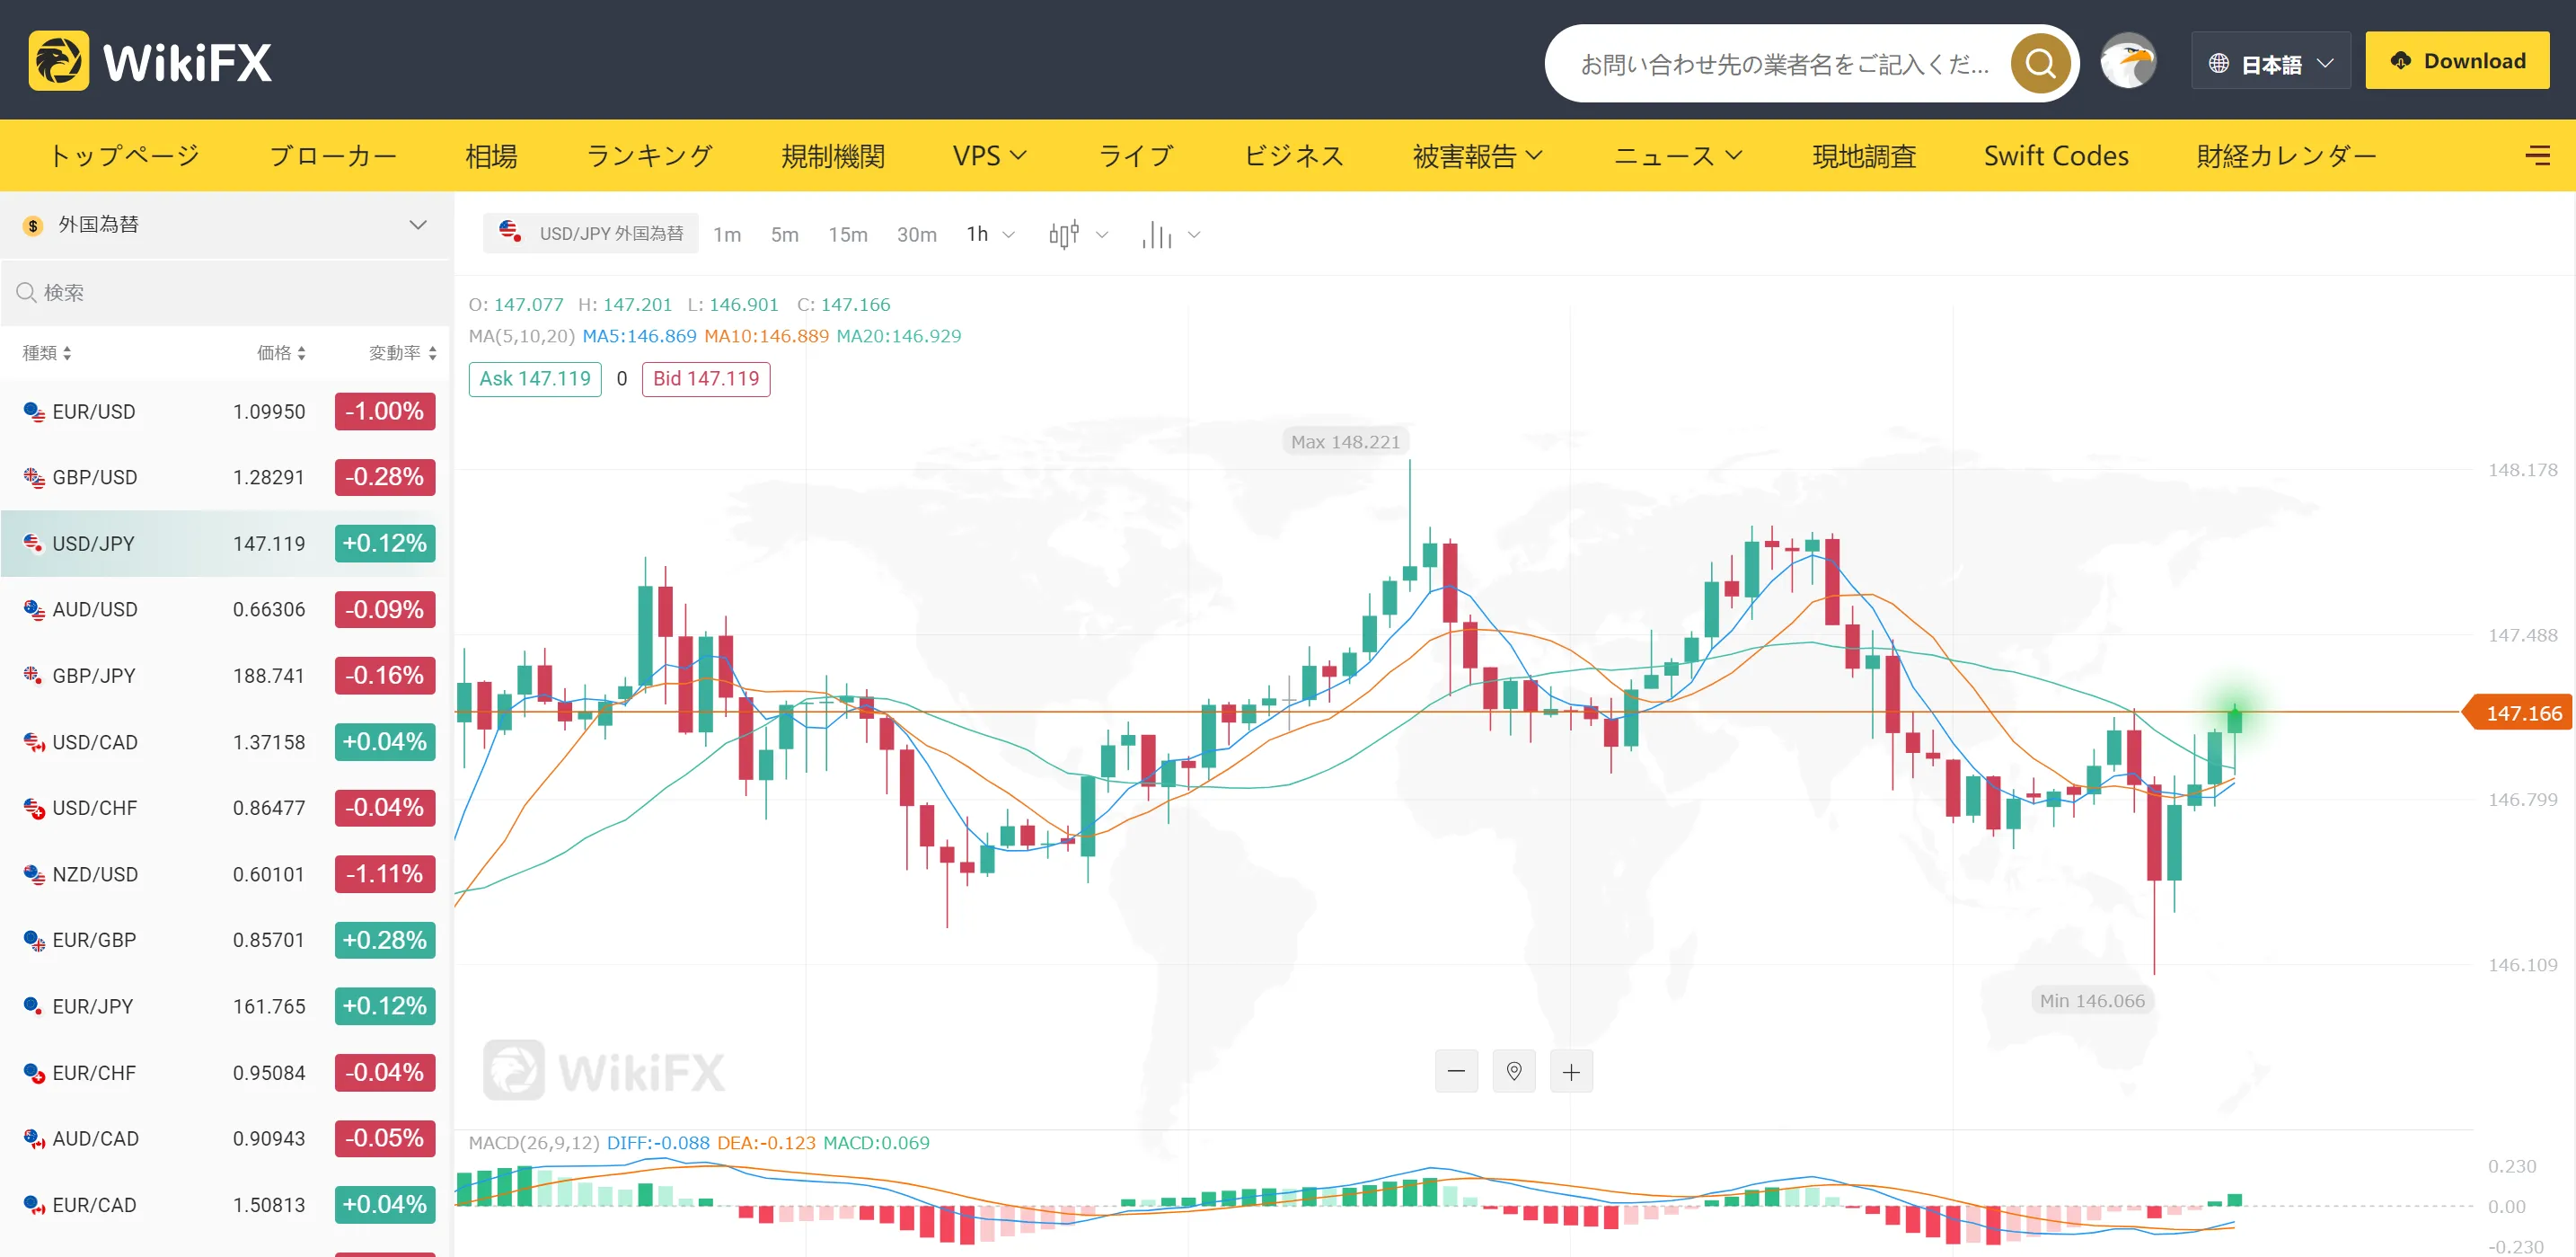Click the 検索 symbol search field
Screen dimensions: 2576x1257
tap(225, 292)
